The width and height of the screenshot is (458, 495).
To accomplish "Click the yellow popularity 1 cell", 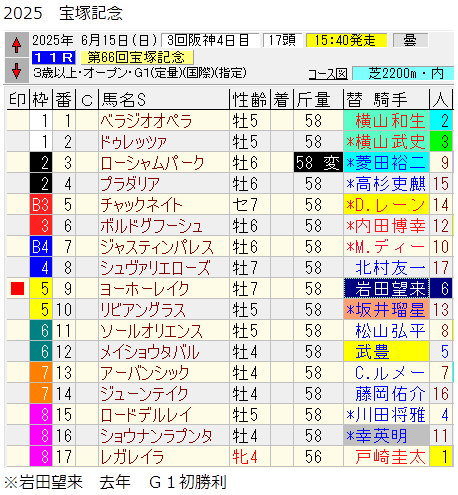I will 441,456.
